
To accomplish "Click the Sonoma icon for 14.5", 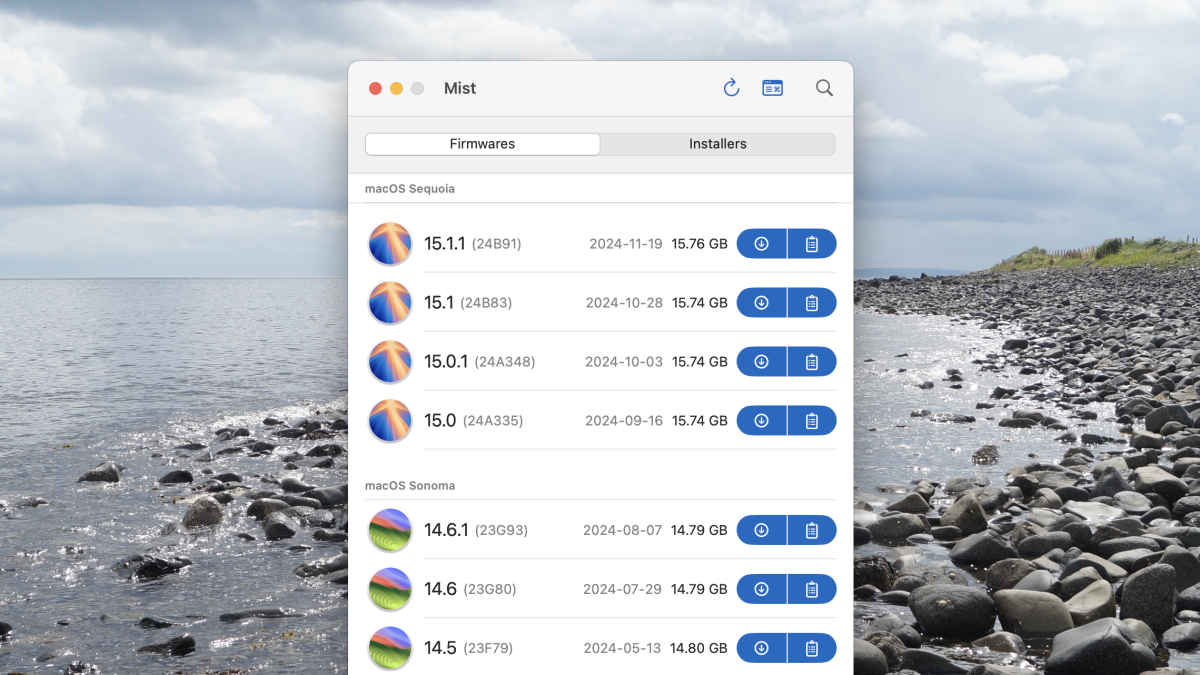I will tap(390, 648).
